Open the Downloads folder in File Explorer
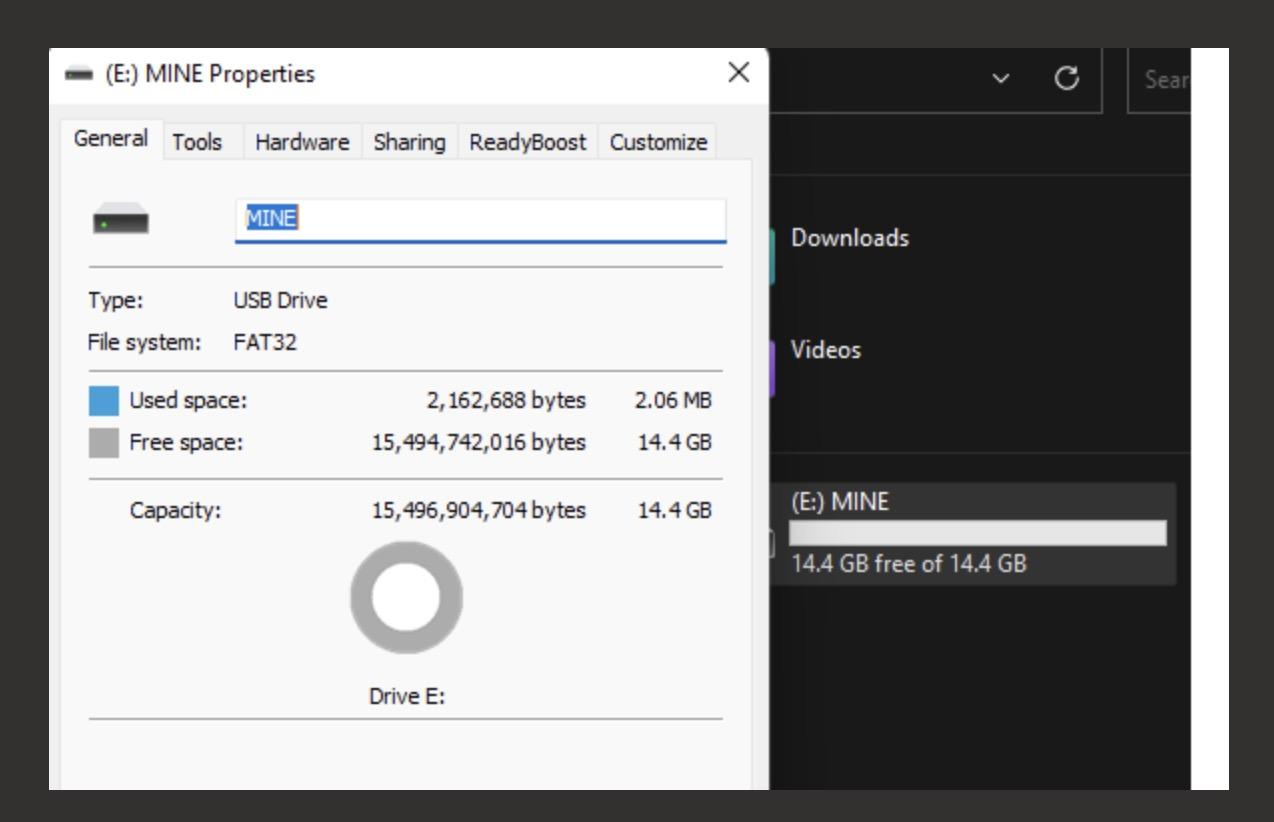This screenshot has width=1274, height=822. tap(850, 238)
